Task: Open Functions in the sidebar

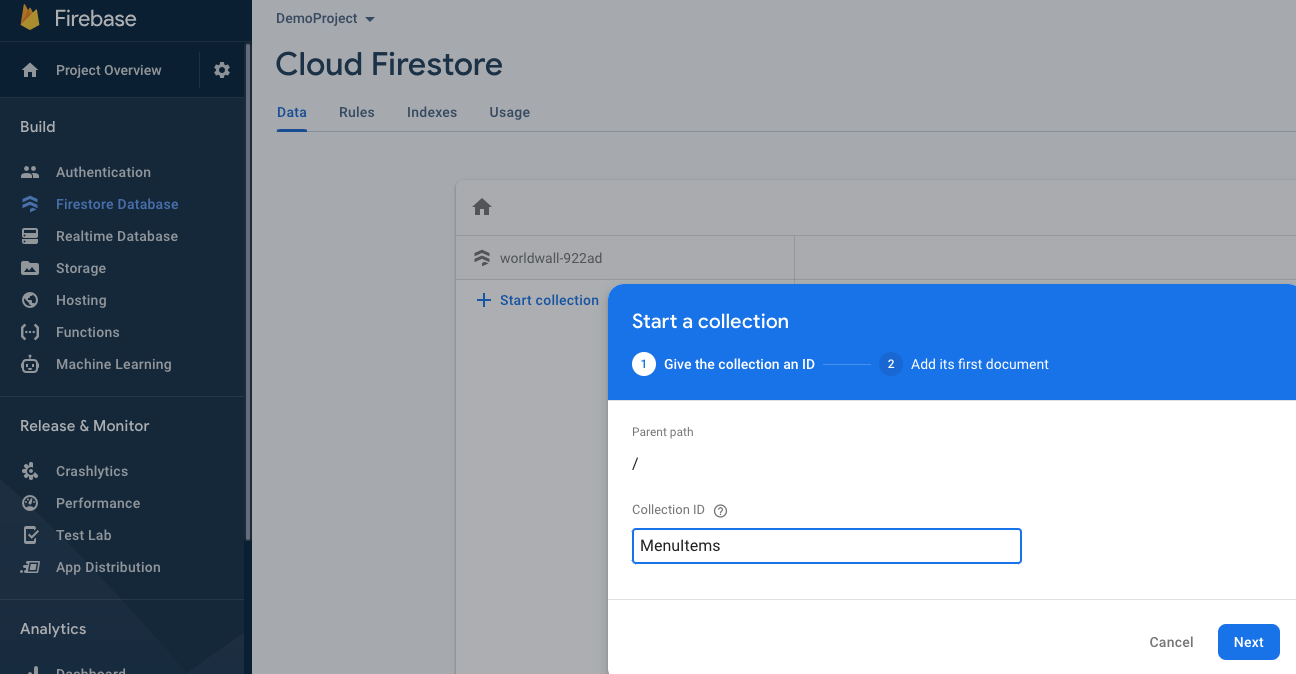Action: tap(88, 332)
